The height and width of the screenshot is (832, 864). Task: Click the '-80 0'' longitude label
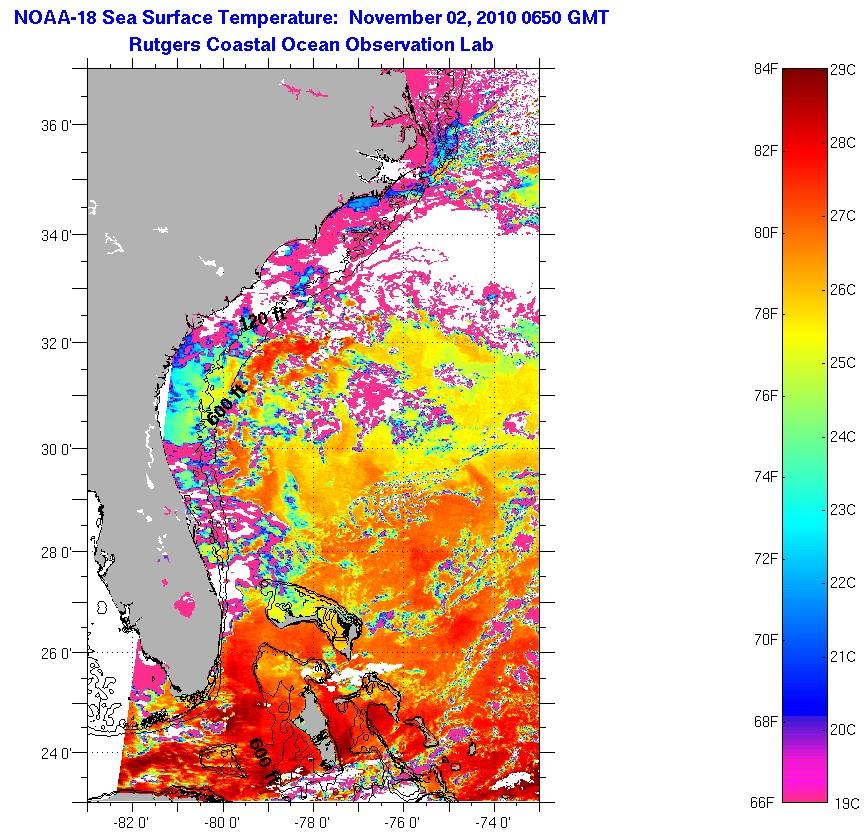pos(222,823)
